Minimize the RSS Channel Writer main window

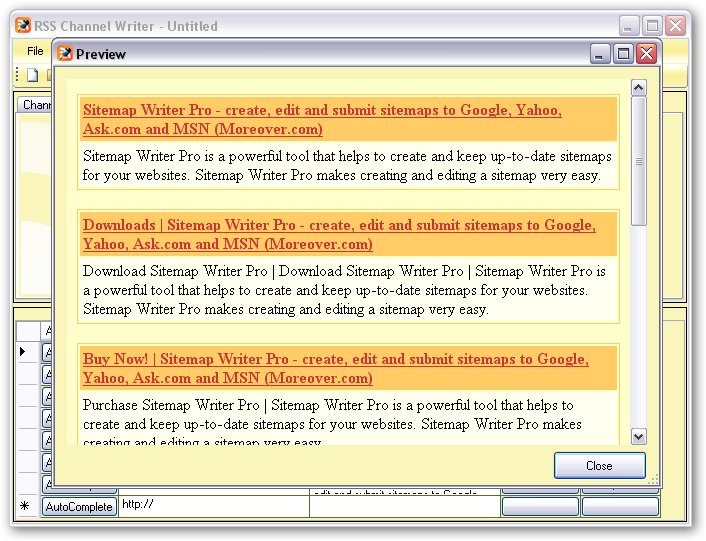629,25
